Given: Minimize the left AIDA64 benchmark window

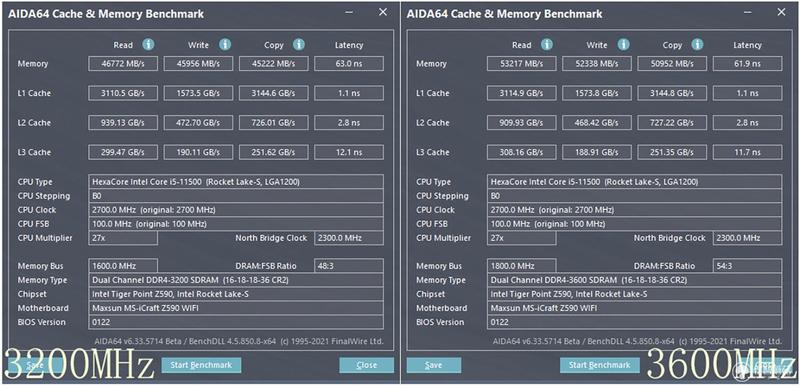Looking at the screenshot, I should (348, 13).
